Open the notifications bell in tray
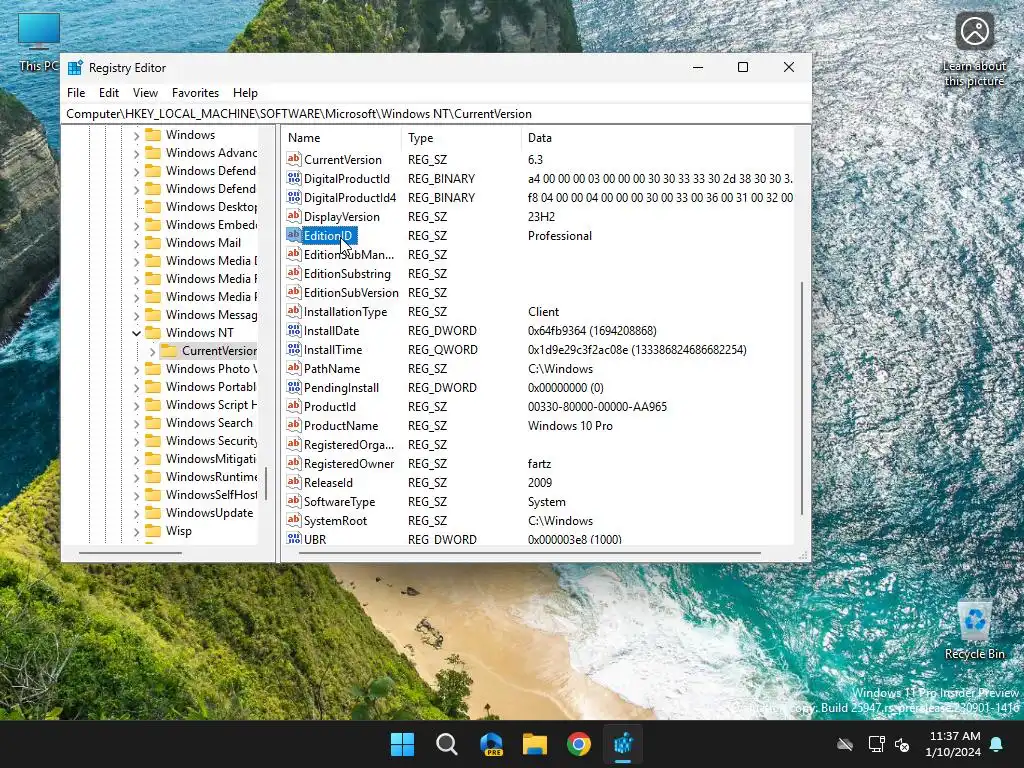 (x=997, y=744)
